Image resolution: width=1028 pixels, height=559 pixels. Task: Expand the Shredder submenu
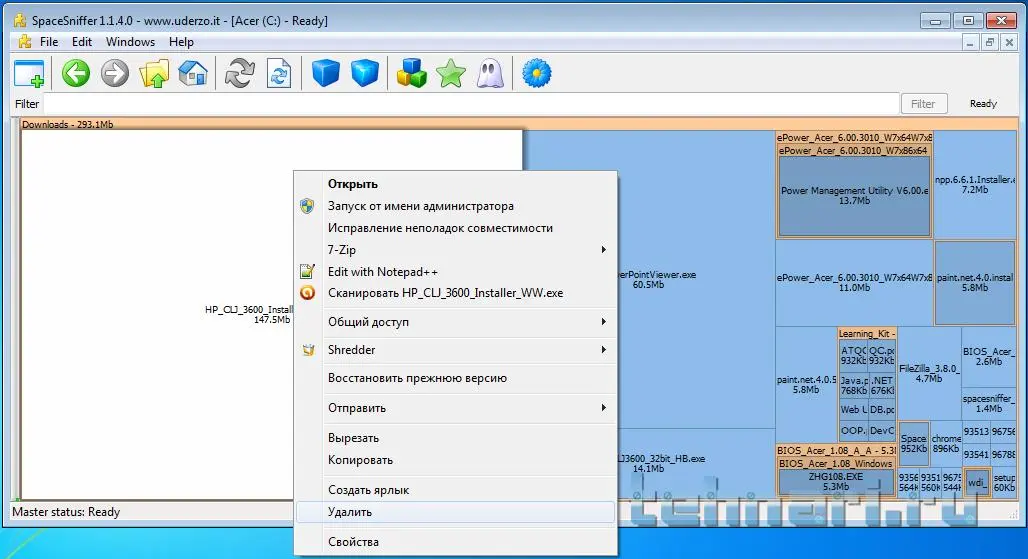coord(455,350)
